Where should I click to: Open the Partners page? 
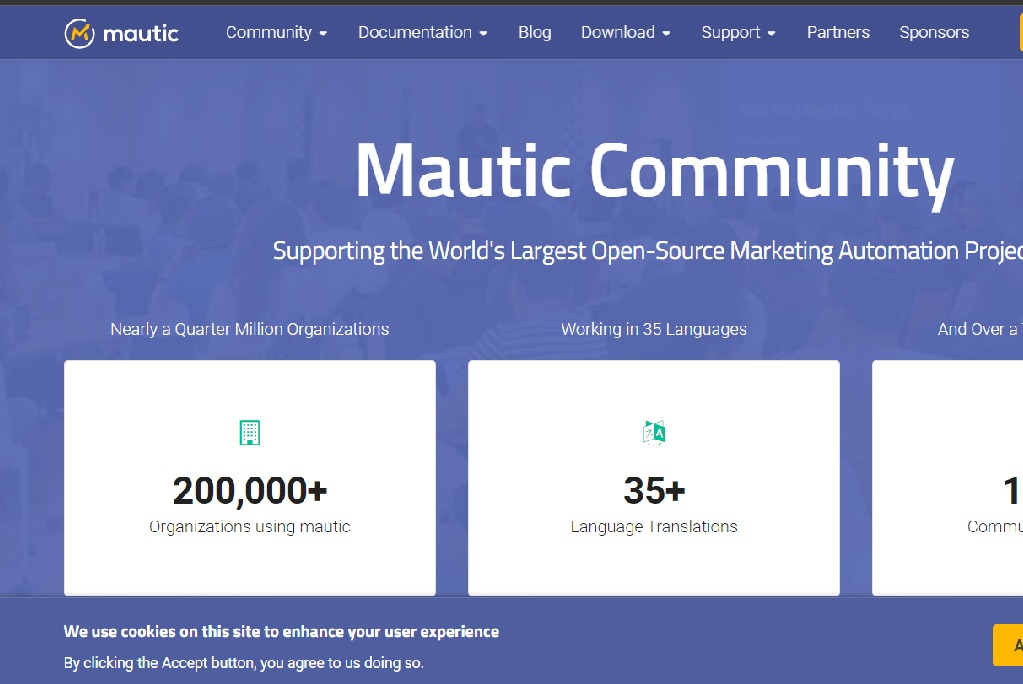click(x=838, y=32)
